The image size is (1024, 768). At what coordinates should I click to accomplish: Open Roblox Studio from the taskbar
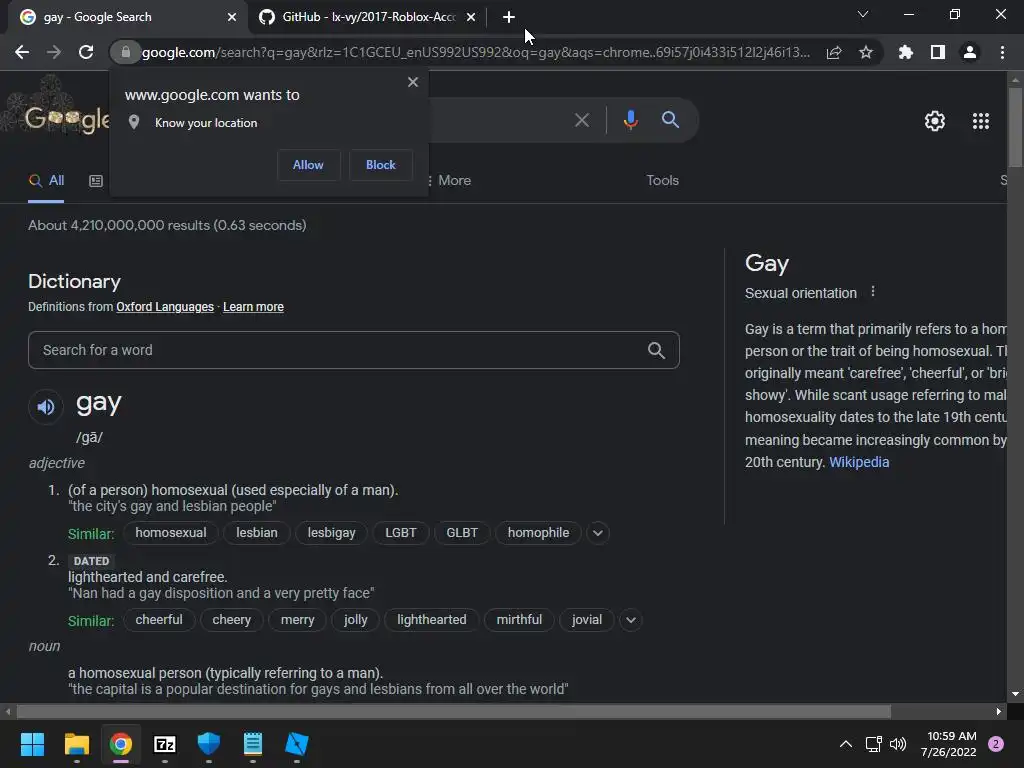click(296, 744)
